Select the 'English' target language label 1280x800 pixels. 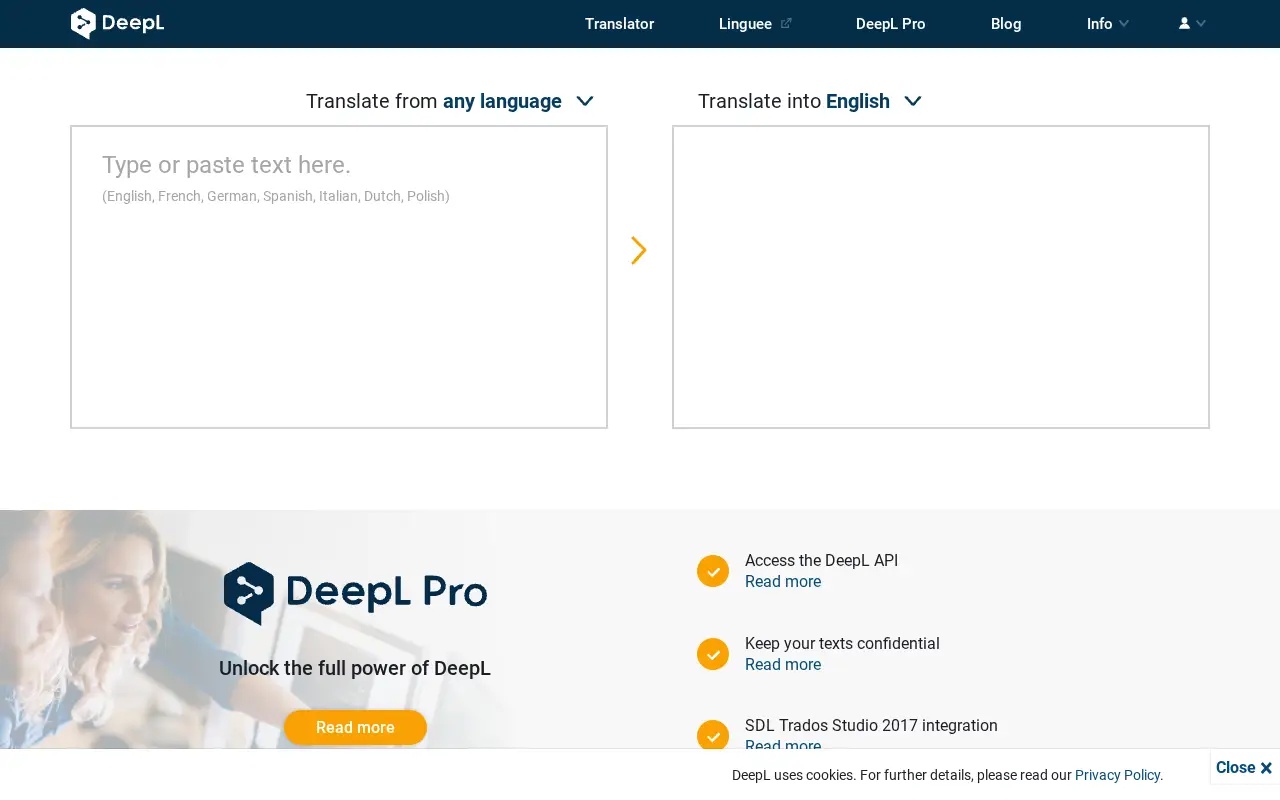[857, 101]
